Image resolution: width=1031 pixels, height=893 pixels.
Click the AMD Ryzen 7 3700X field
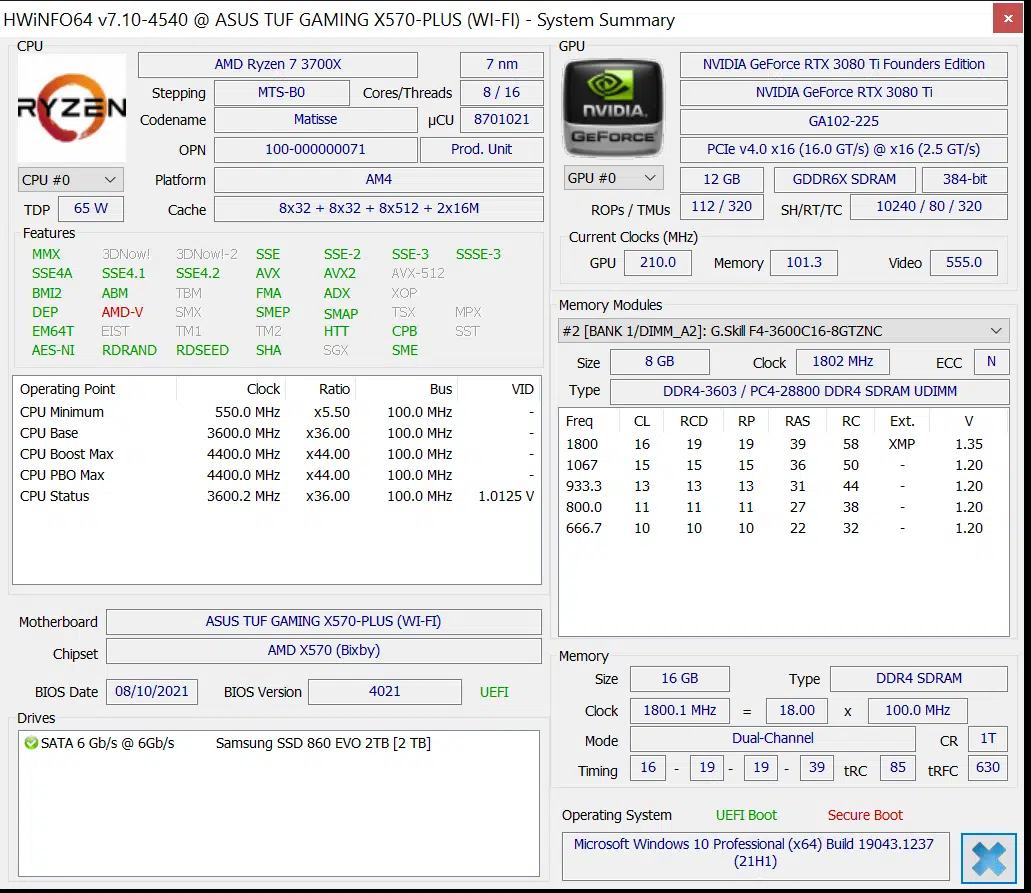click(x=277, y=64)
